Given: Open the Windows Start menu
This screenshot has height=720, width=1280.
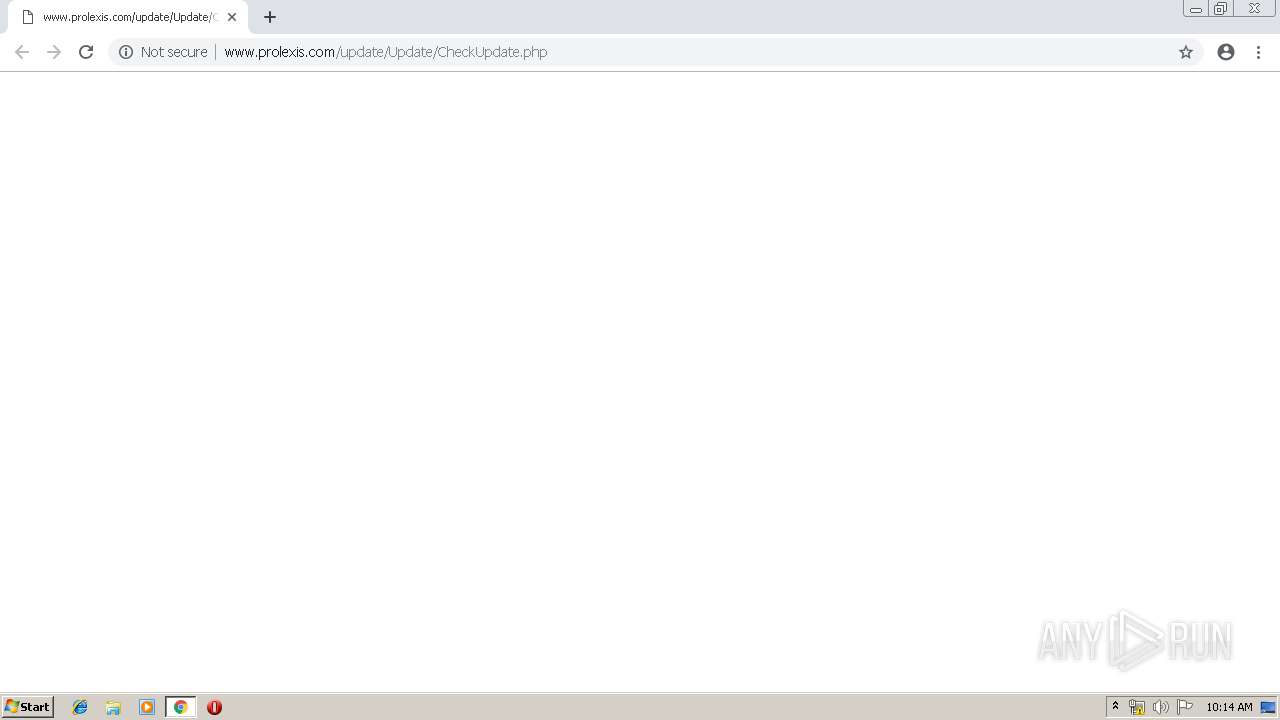Looking at the screenshot, I should tap(28, 707).
